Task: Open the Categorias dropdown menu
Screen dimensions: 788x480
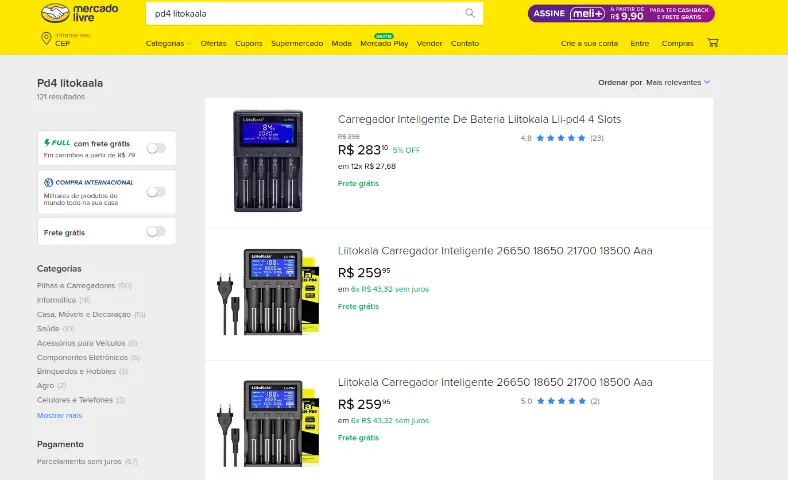Action: pos(168,44)
